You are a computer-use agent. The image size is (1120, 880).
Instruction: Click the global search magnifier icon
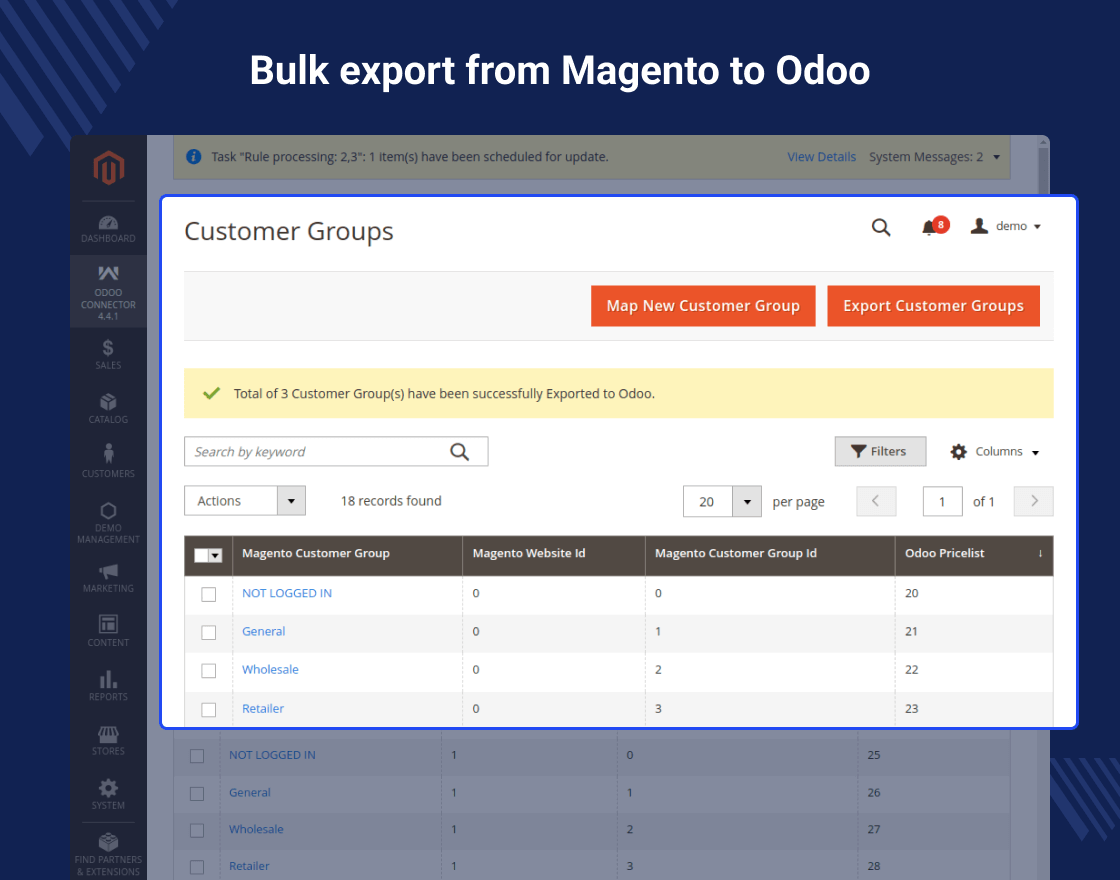(881, 227)
